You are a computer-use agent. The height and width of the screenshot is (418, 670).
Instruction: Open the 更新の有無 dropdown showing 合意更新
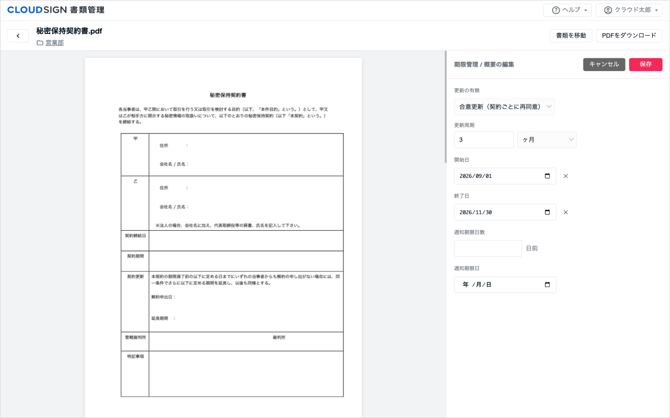tap(504, 106)
